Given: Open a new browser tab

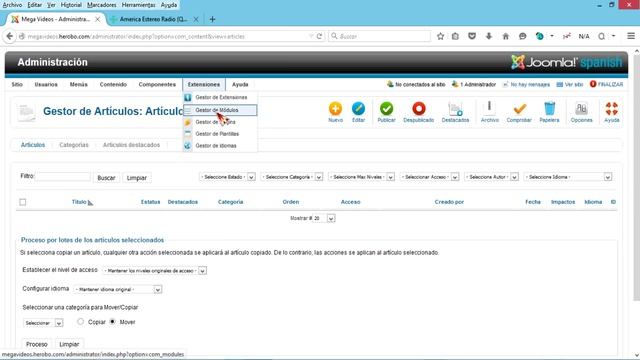Looking at the screenshot, I should [212, 19].
